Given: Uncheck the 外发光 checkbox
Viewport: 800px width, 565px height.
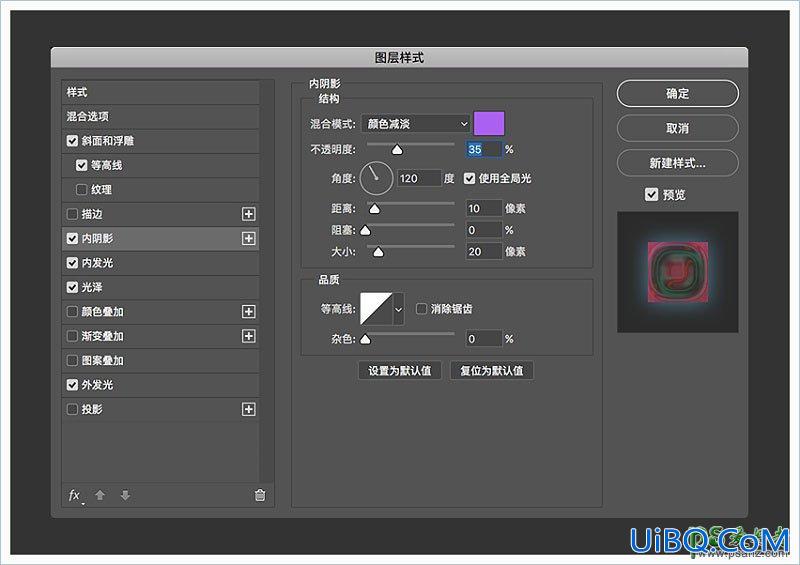Looking at the screenshot, I should (72, 385).
